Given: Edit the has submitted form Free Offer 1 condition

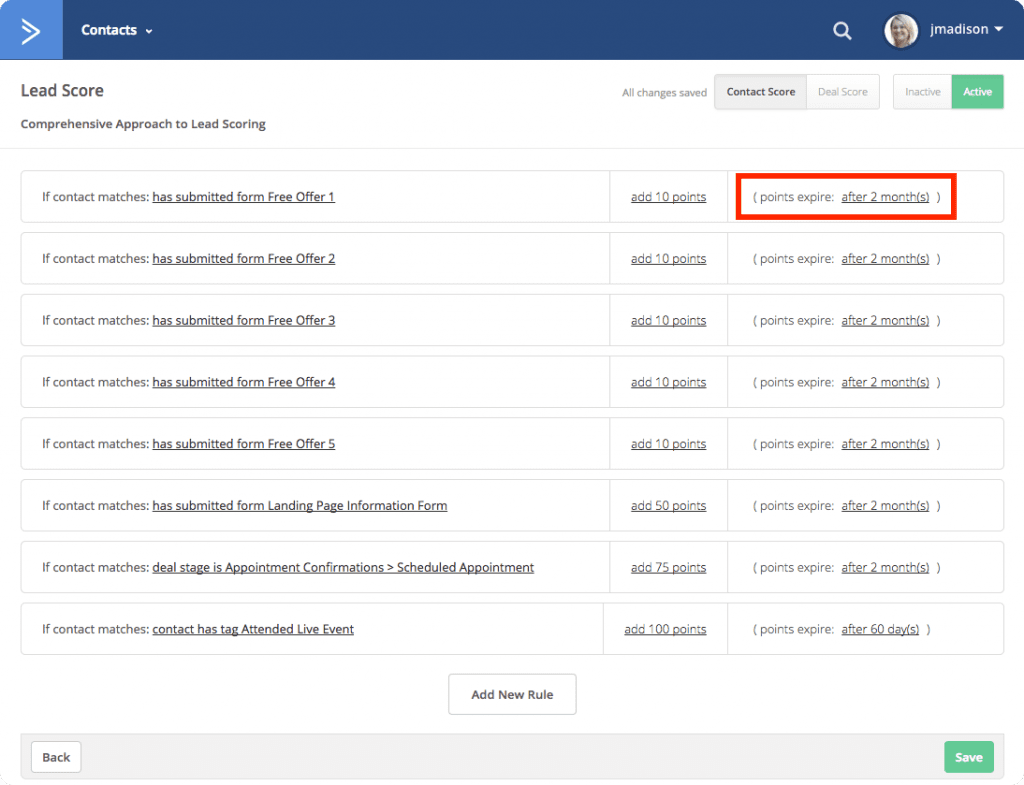Looking at the screenshot, I should pyautogui.click(x=243, y=196).
